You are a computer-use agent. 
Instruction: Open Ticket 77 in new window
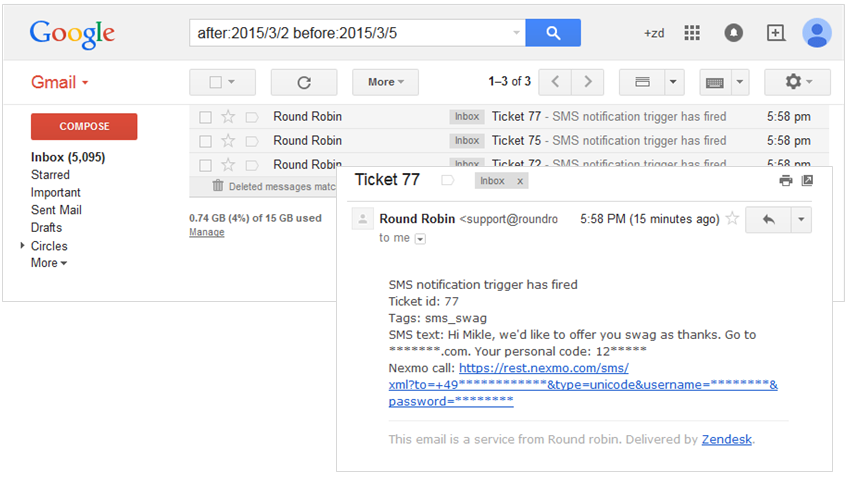click(808, 180)
